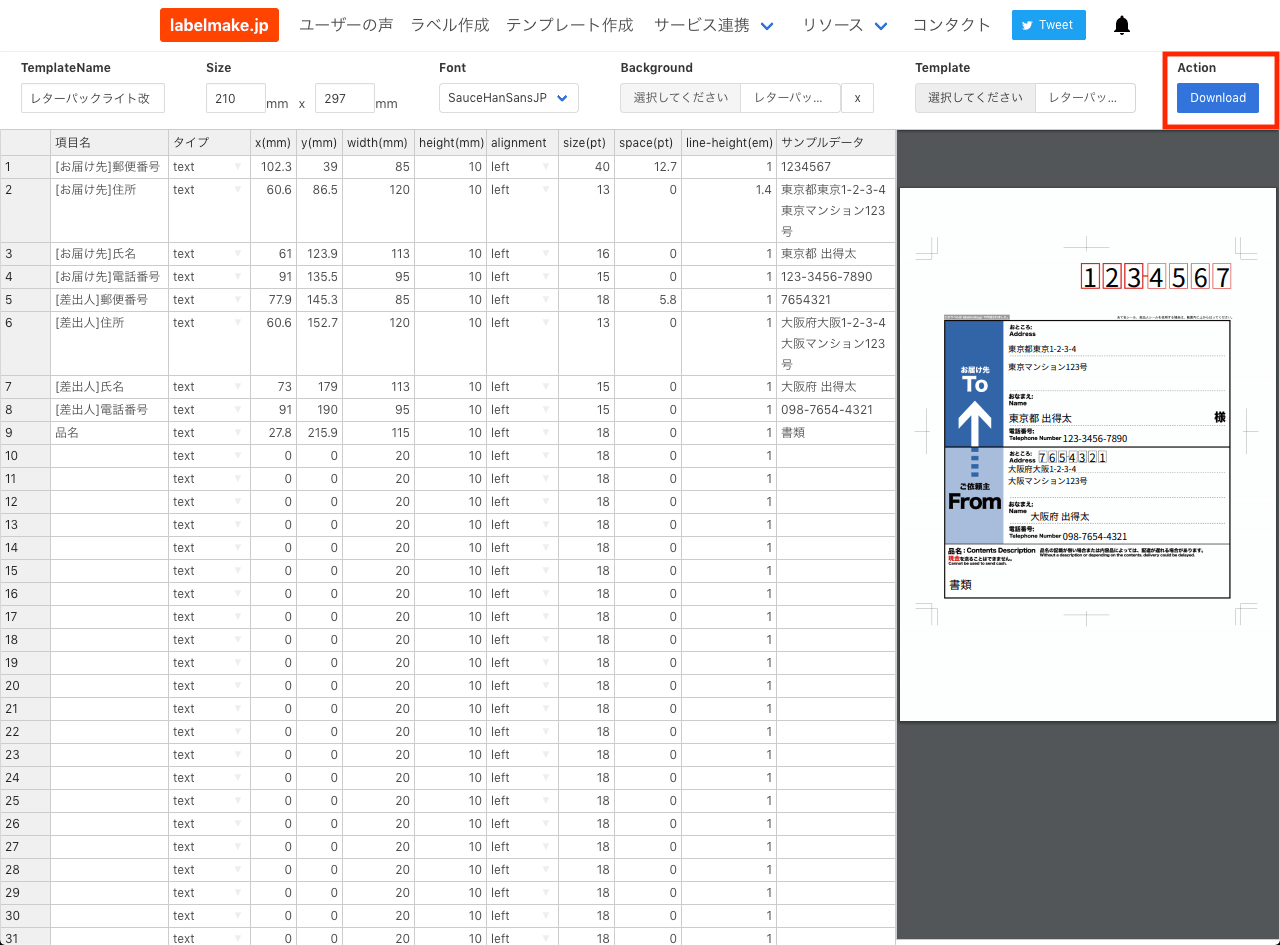Screen dimensions: 1280x945
Task: Click Template 選択してください file button
Action: 975,98
